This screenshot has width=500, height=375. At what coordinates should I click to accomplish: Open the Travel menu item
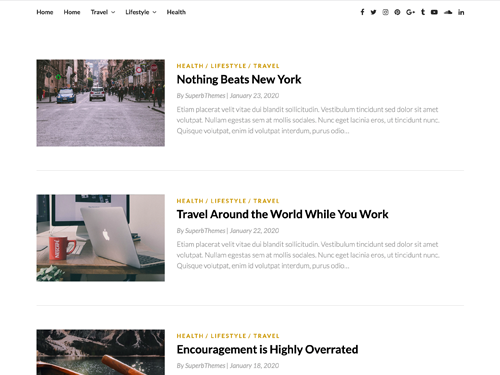(99, 12)
